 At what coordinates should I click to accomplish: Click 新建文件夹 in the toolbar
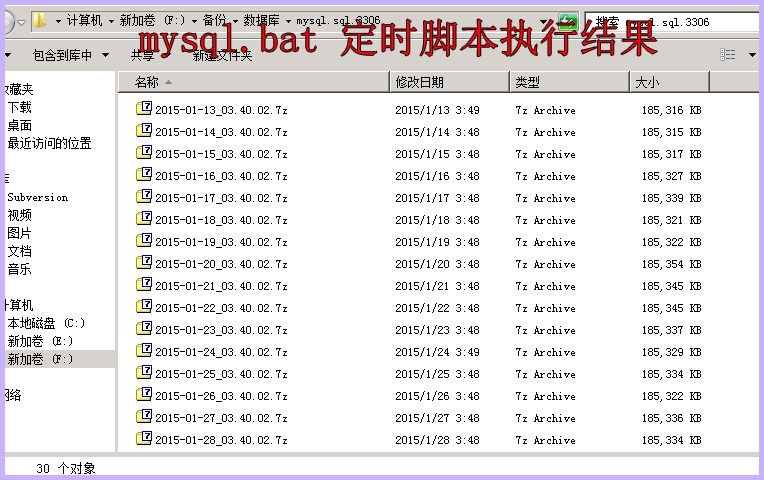pyautogui.click(x=222, y=56)
